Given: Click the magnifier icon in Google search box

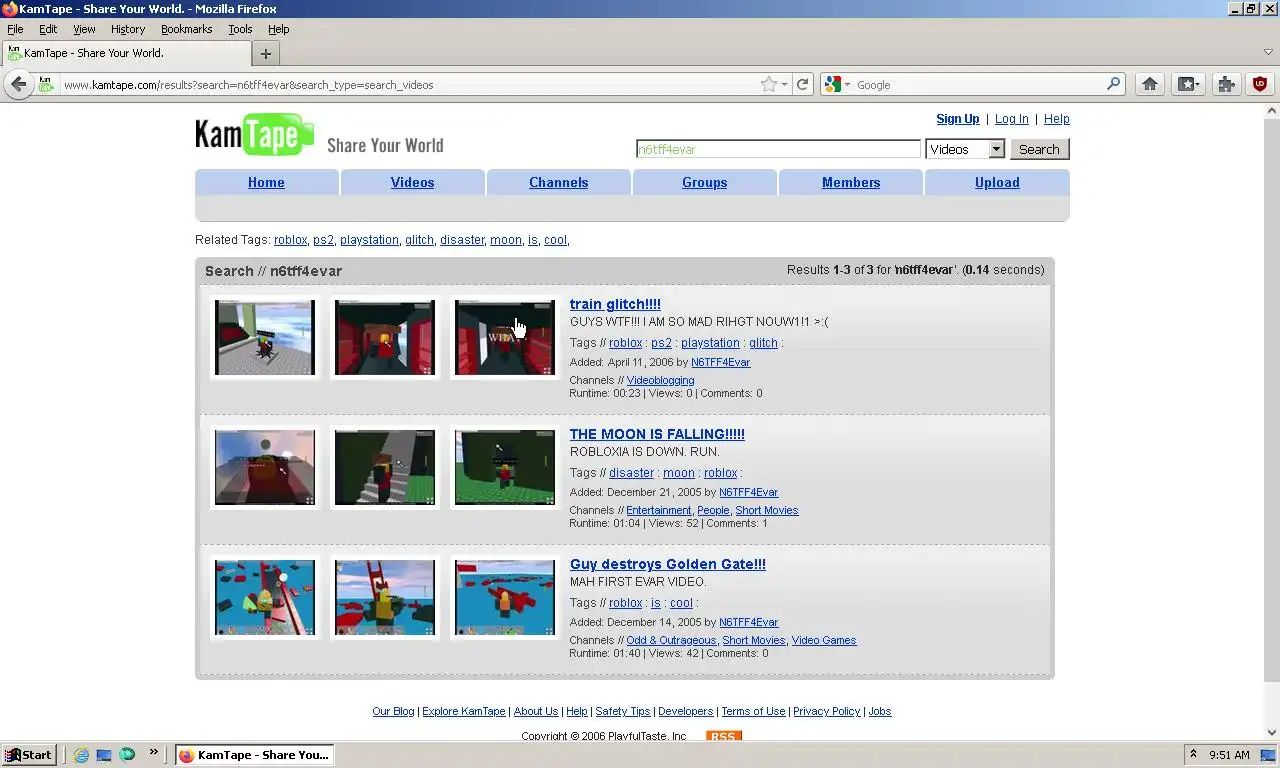Looking at the screenshot, I should point(1113,85).
